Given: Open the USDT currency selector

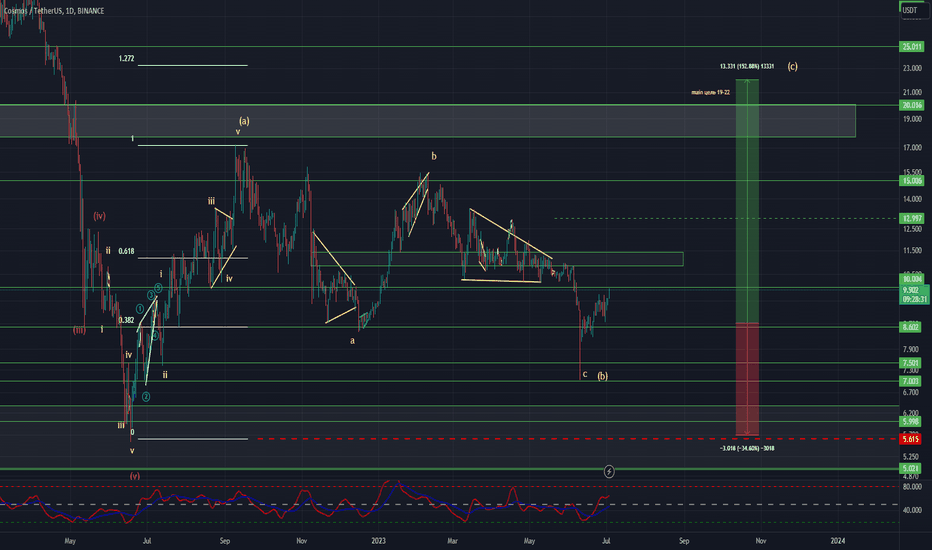Looking at the screenshot, I should pyautogui.click(x=913, y=10).
